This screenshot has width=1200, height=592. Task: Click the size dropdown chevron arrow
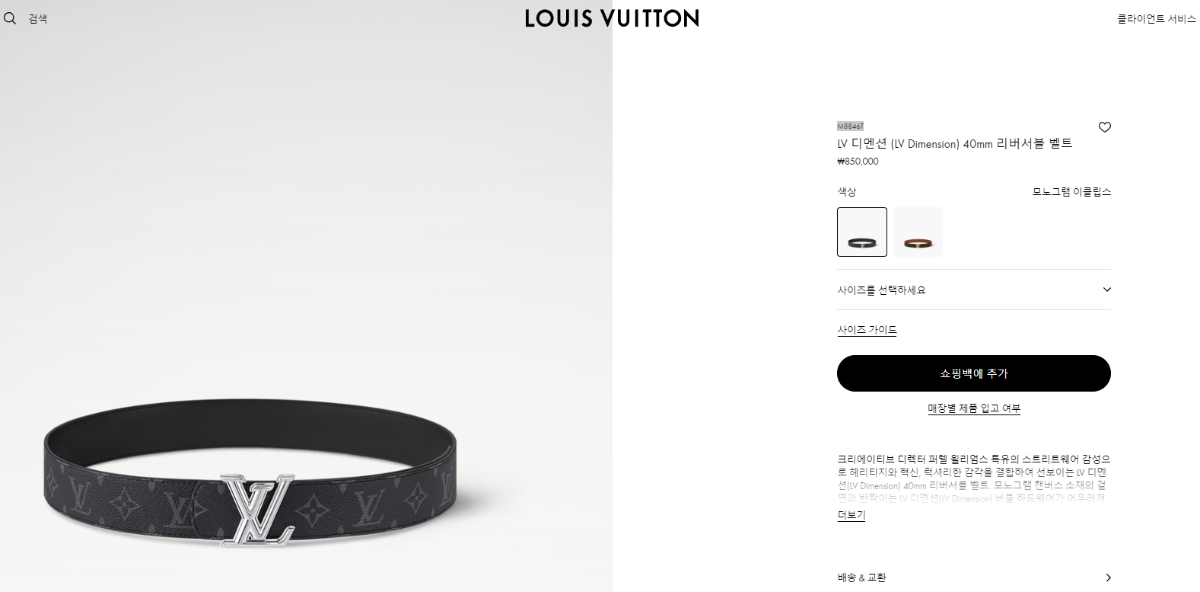(1106, 290)
